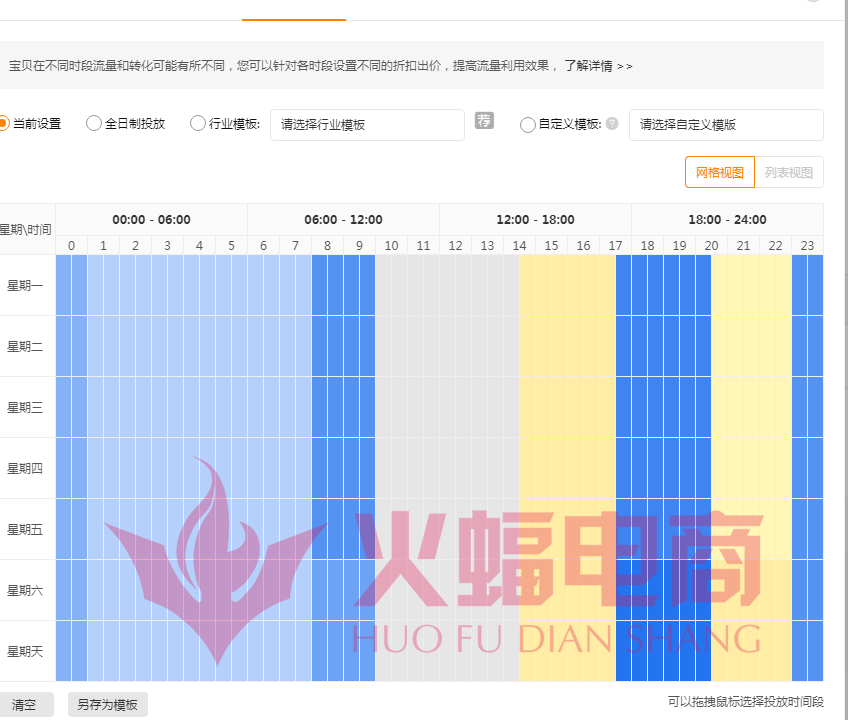The image size is (848, 720).
Task: Select the 星期四 row label
Action: pyautogui.click(x=25, y=468)
